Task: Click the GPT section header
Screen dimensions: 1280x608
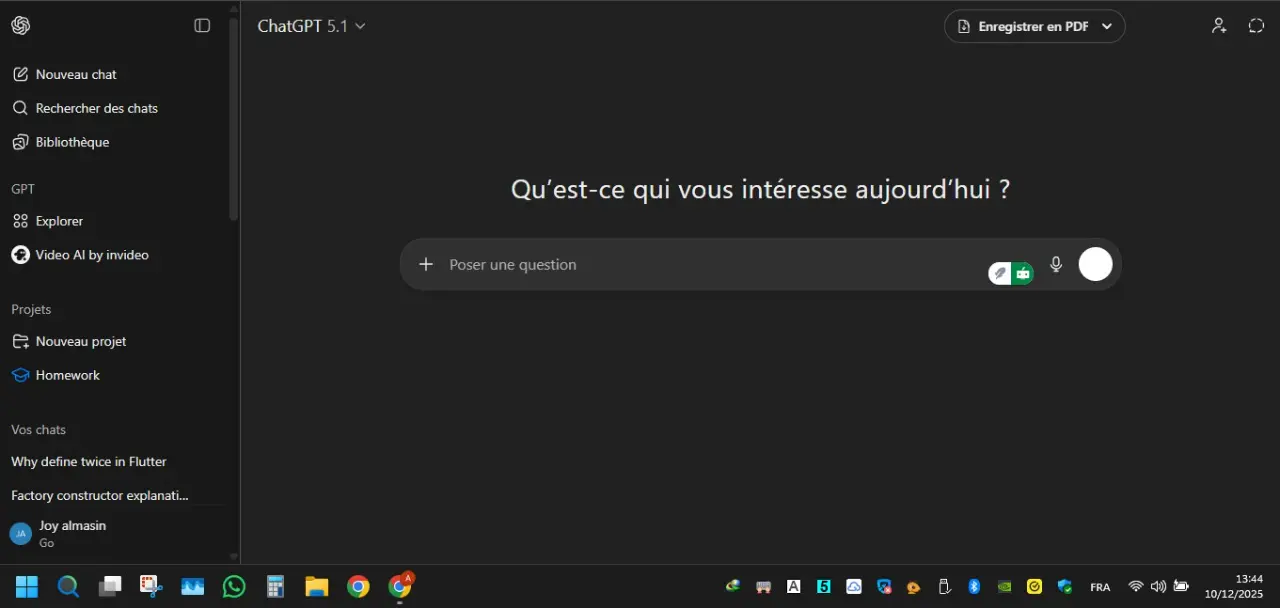Action: 23,189
